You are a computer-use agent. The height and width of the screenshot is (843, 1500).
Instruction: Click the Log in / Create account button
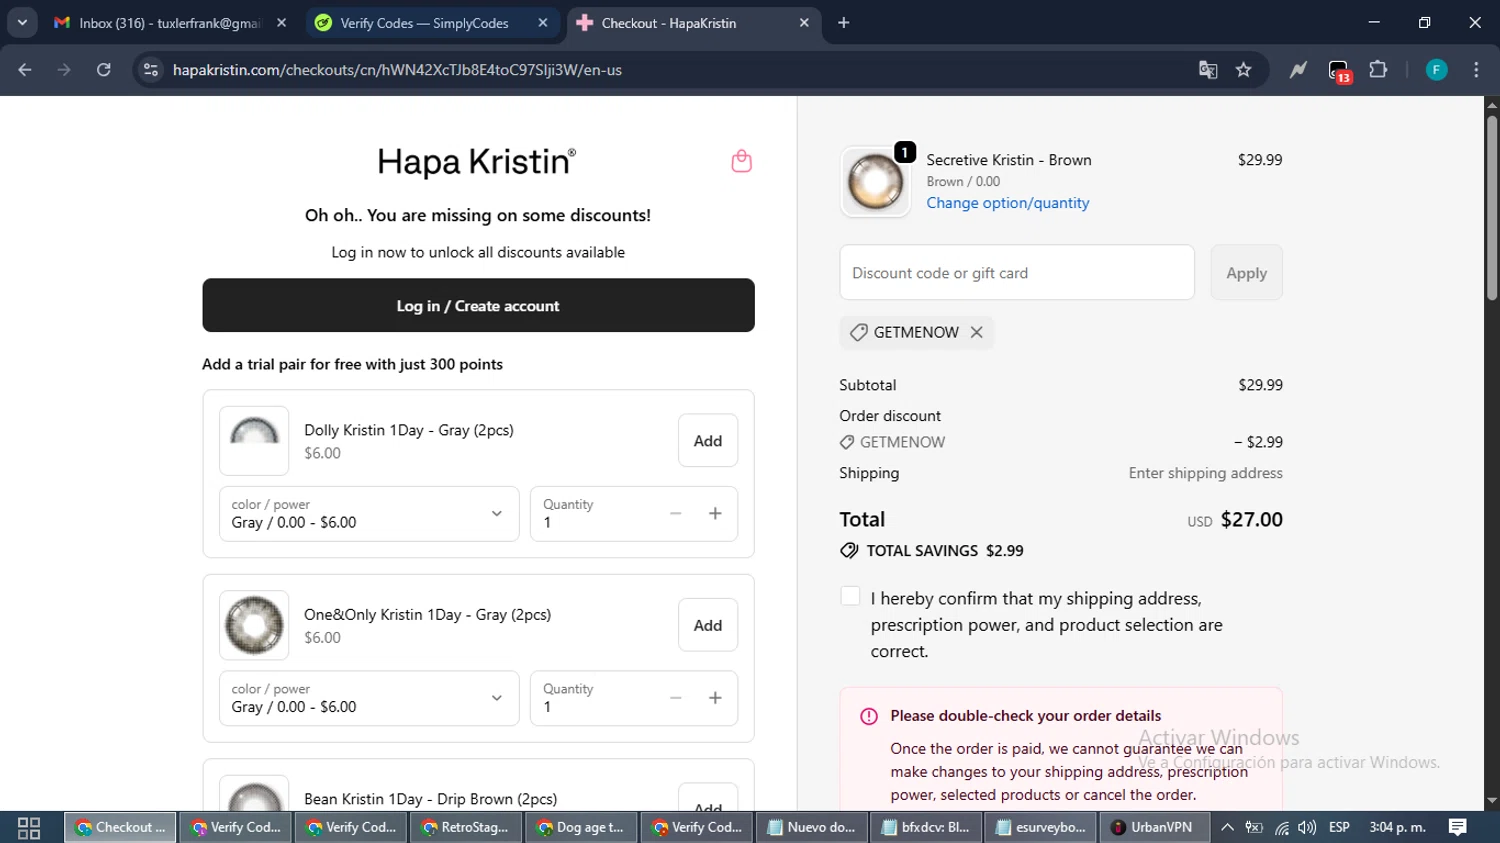pyautogui.click(x=478, y=305)
